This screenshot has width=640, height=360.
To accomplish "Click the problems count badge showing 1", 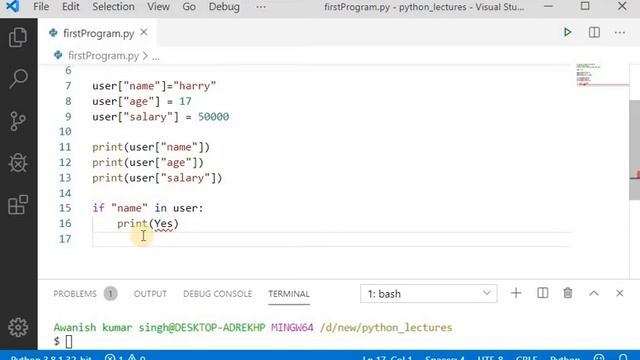I will click(110, 293).
